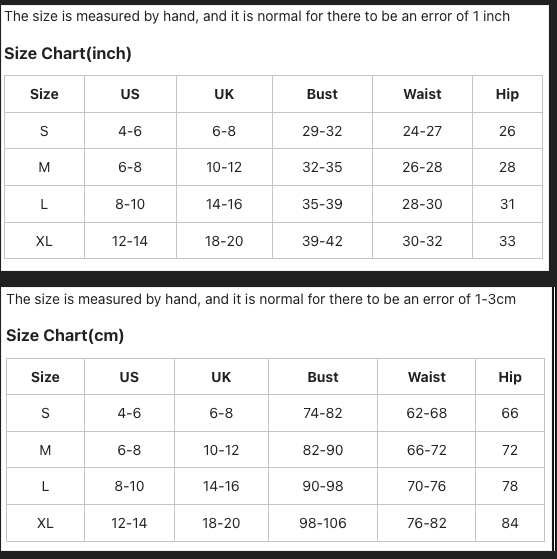Click the 1-3cm error note text
Viewport: 557px width, 559px height.
pos(261,299)
